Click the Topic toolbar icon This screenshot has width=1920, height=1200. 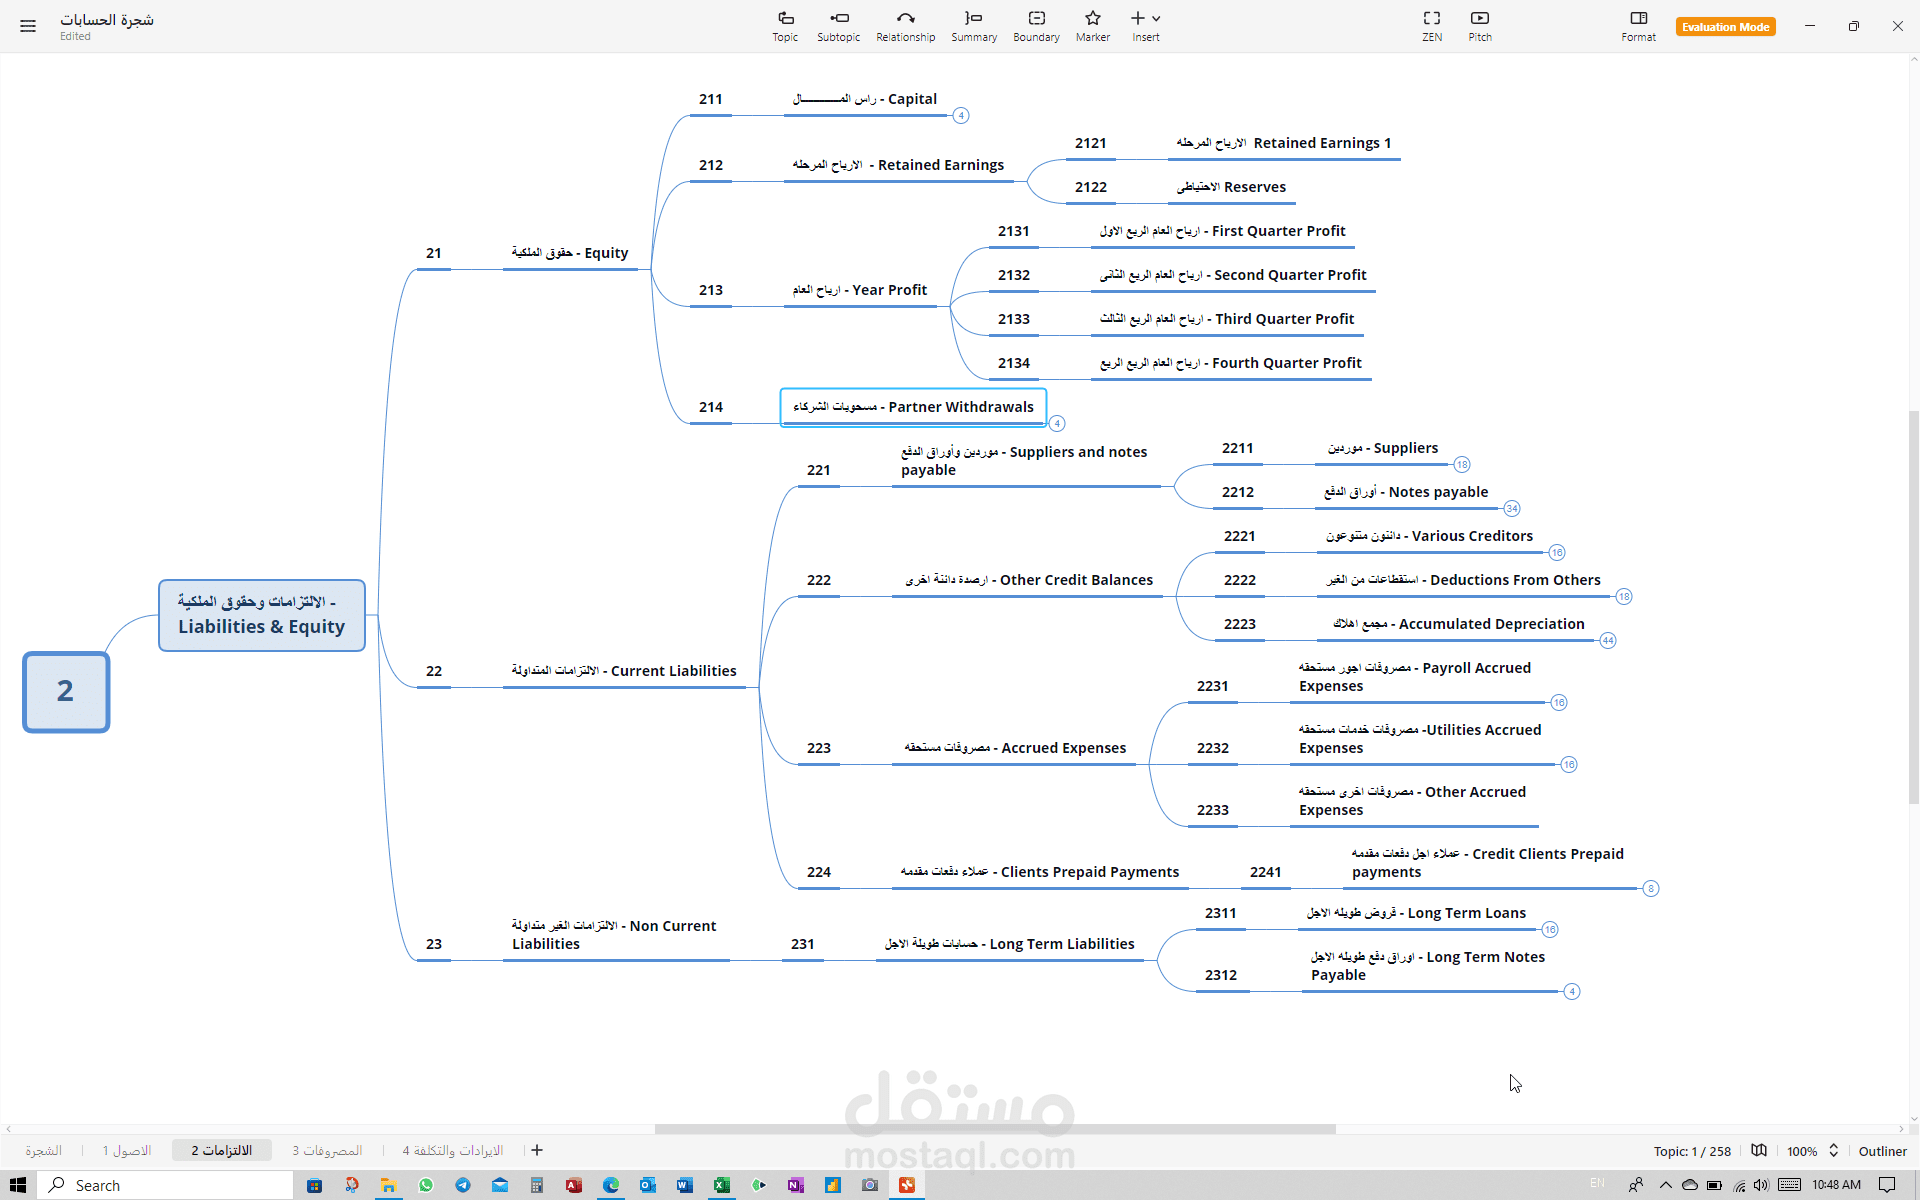[785, 26]
